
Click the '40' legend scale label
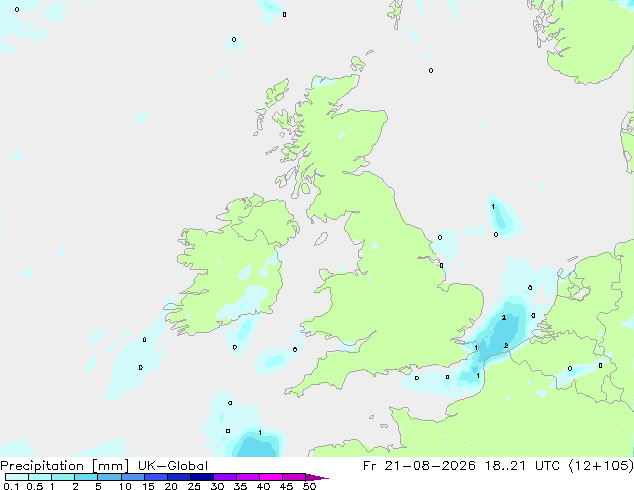tap(263, 486)
